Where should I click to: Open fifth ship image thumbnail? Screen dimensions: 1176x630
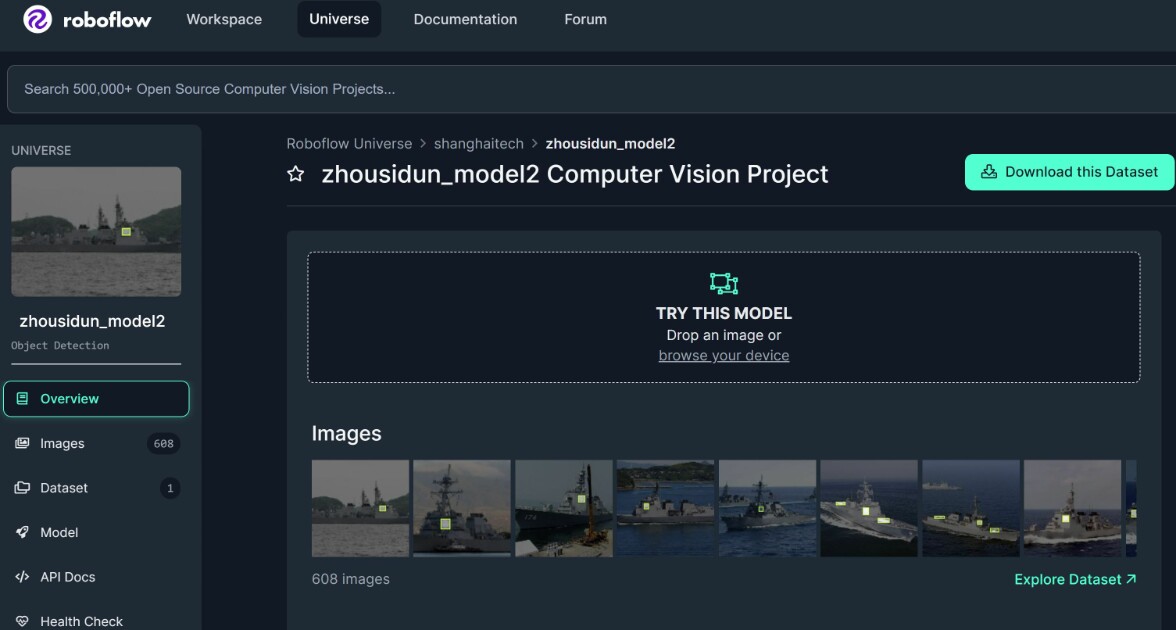pyautogui.click(x=767, y=508)
